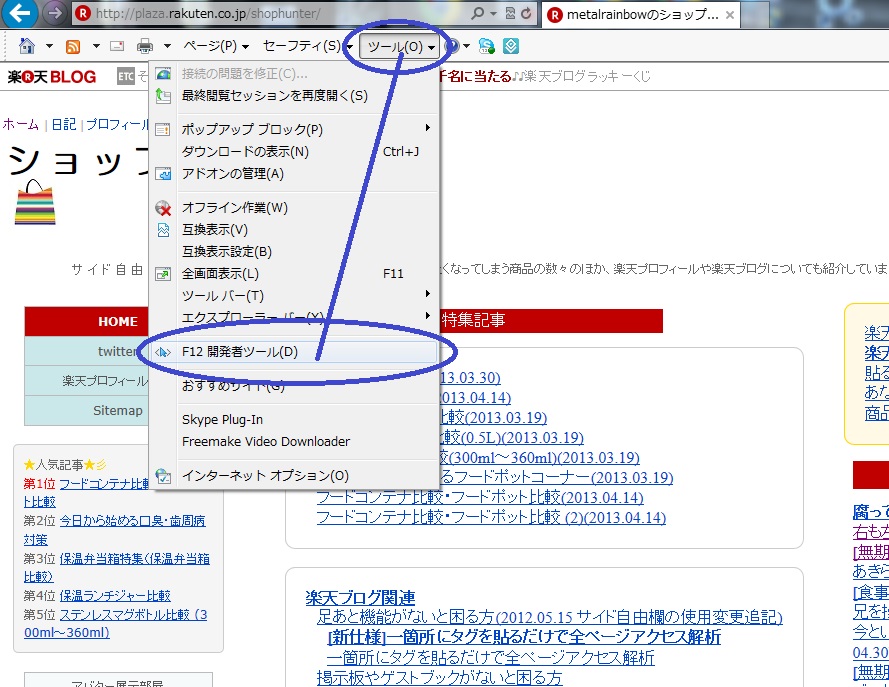Toggle オフライン作業(W) offline mode
Image resolution: width=889 pixels, height=687 pixels.
[x=234, y=208]
